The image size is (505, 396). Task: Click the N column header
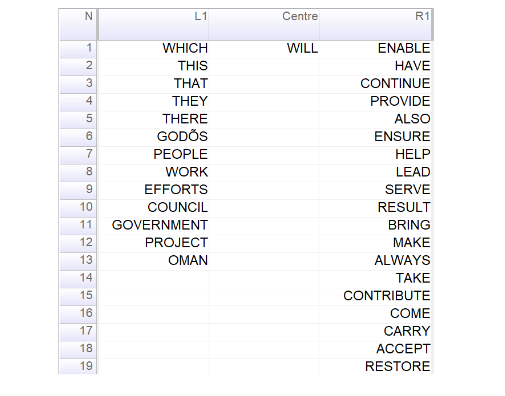[78, 25]
